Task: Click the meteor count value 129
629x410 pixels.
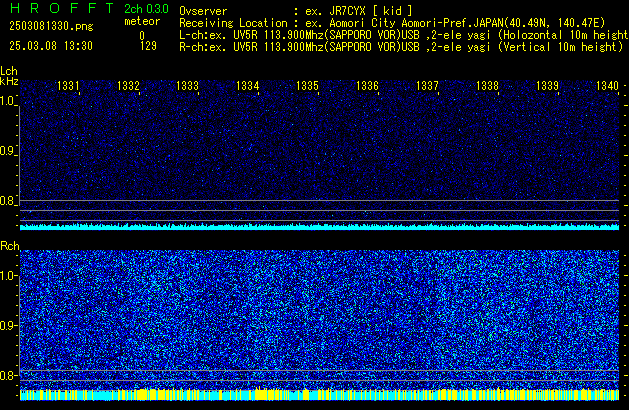Action: click(148, 46)
